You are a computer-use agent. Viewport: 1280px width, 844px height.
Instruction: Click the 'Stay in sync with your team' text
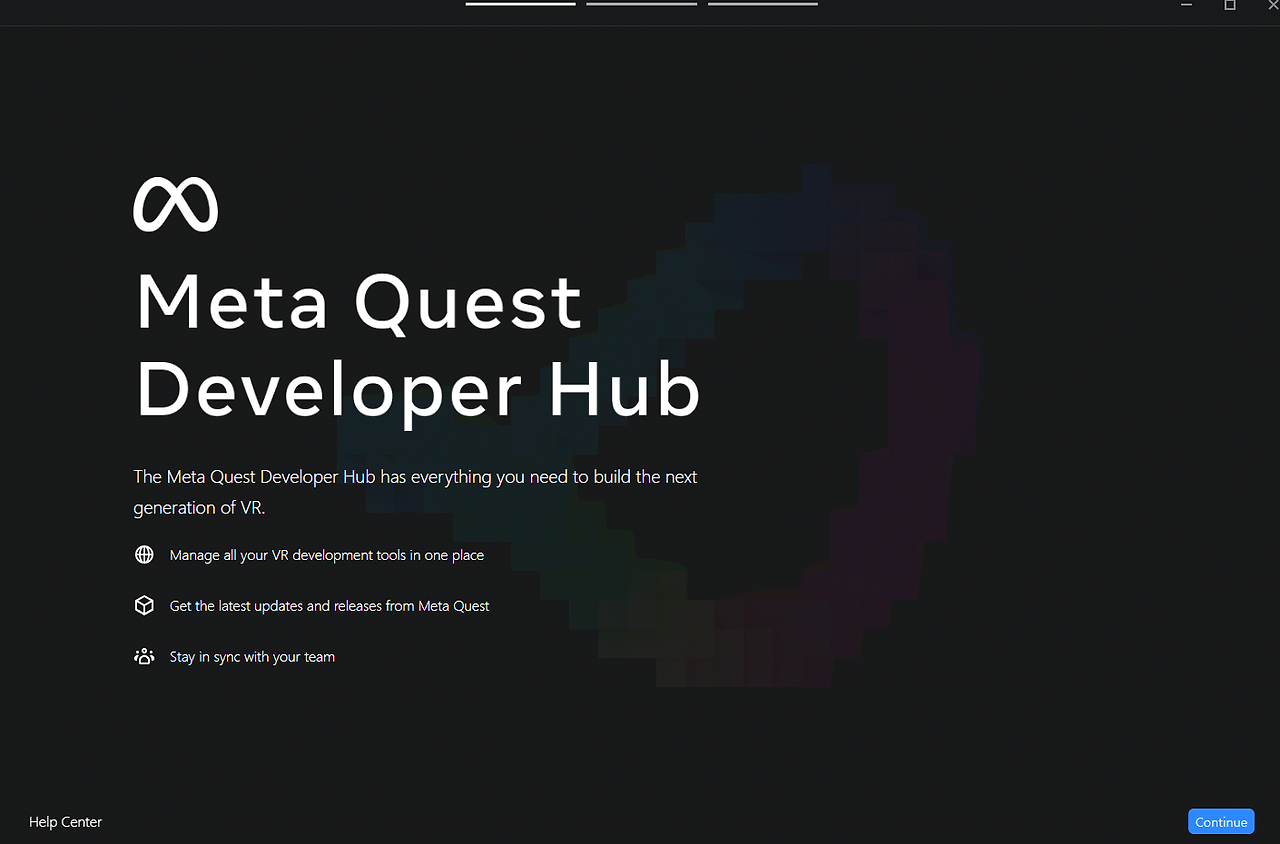pyautogui.click(x=252, y=656)
